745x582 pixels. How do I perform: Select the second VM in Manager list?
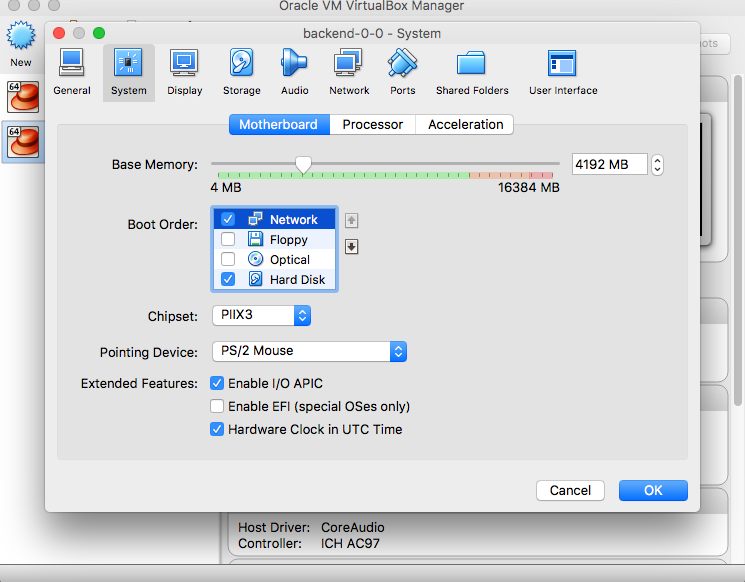tap(23, 142)
